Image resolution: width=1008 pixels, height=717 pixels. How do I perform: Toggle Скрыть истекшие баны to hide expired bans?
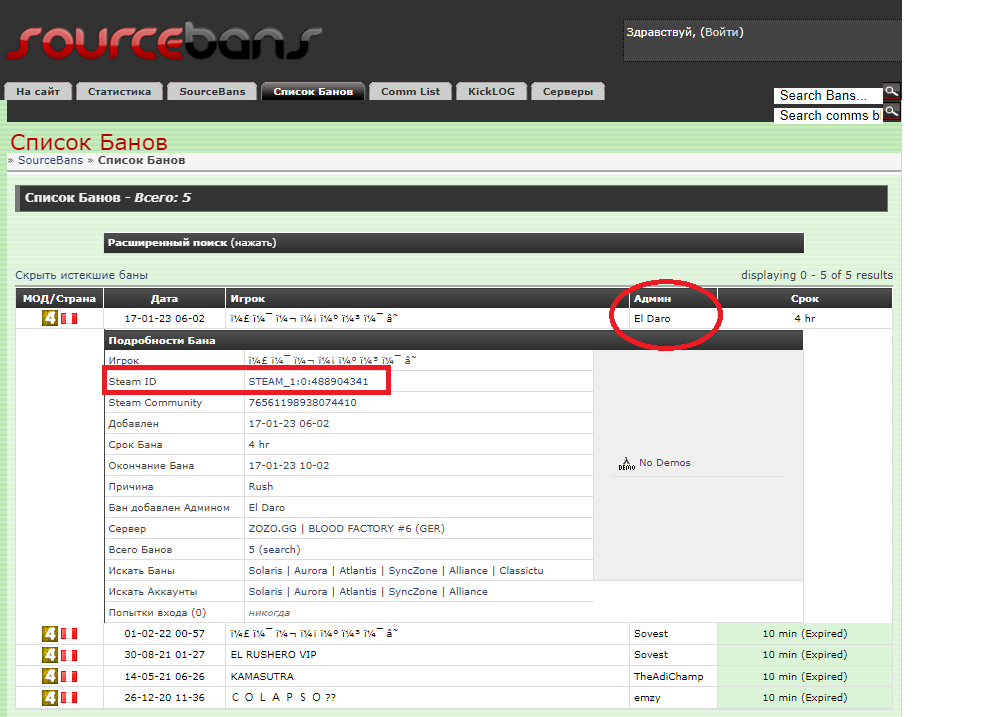tap(81, 275)
